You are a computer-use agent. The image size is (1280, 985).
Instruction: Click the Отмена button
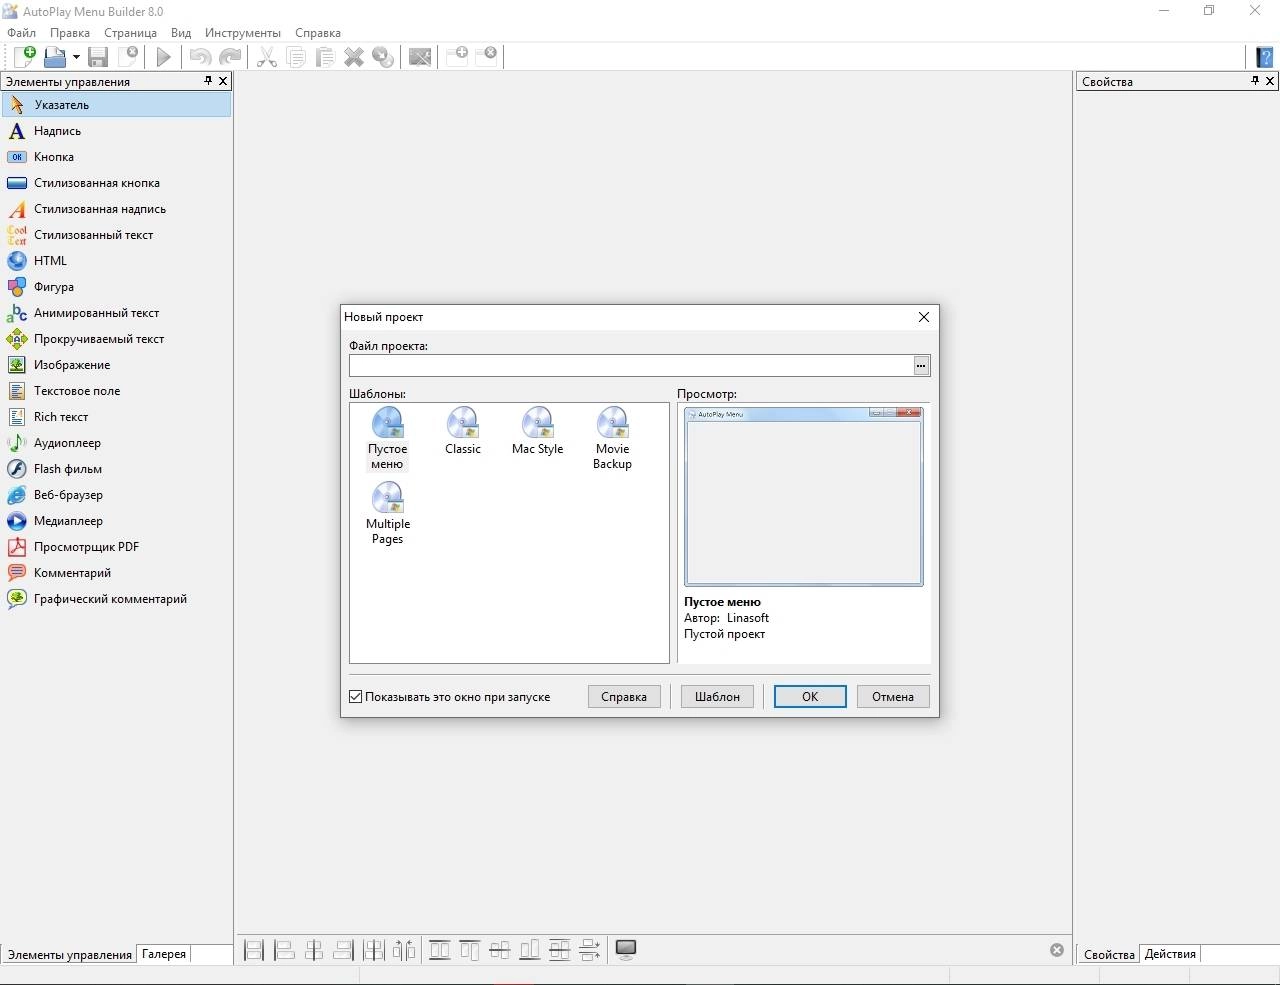[x=893, y=697]
